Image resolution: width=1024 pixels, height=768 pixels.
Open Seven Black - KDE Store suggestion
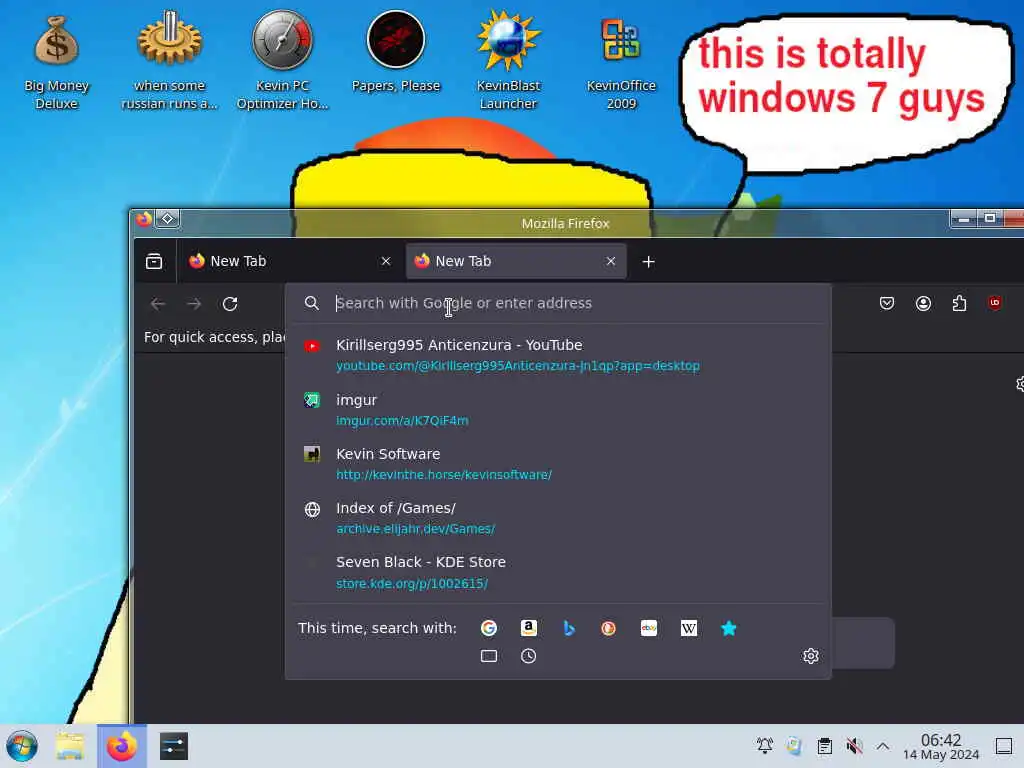pyautogui.click(x=558, y=572)
